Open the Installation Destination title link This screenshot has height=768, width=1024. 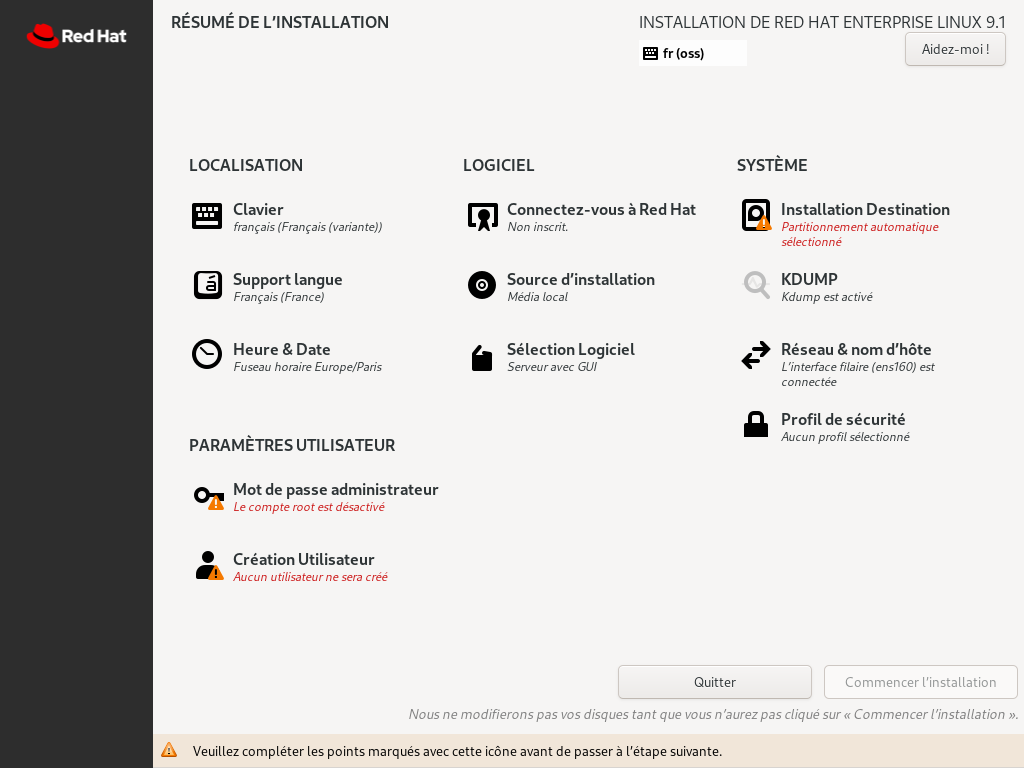865,209
